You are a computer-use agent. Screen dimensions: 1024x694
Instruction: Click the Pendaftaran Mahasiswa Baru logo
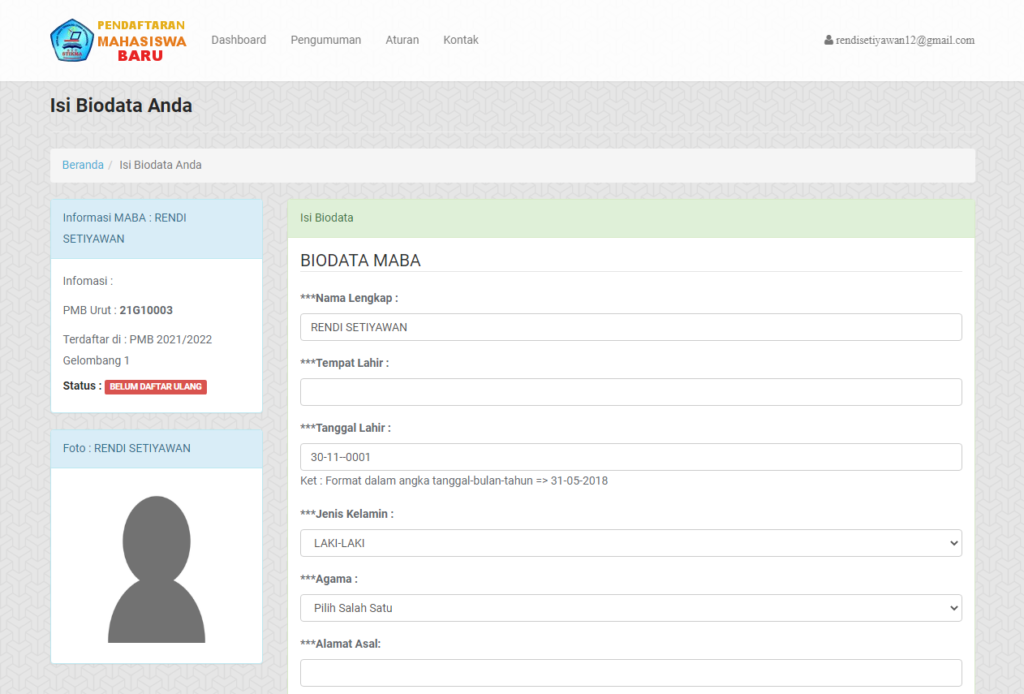[x=118, y=40]
